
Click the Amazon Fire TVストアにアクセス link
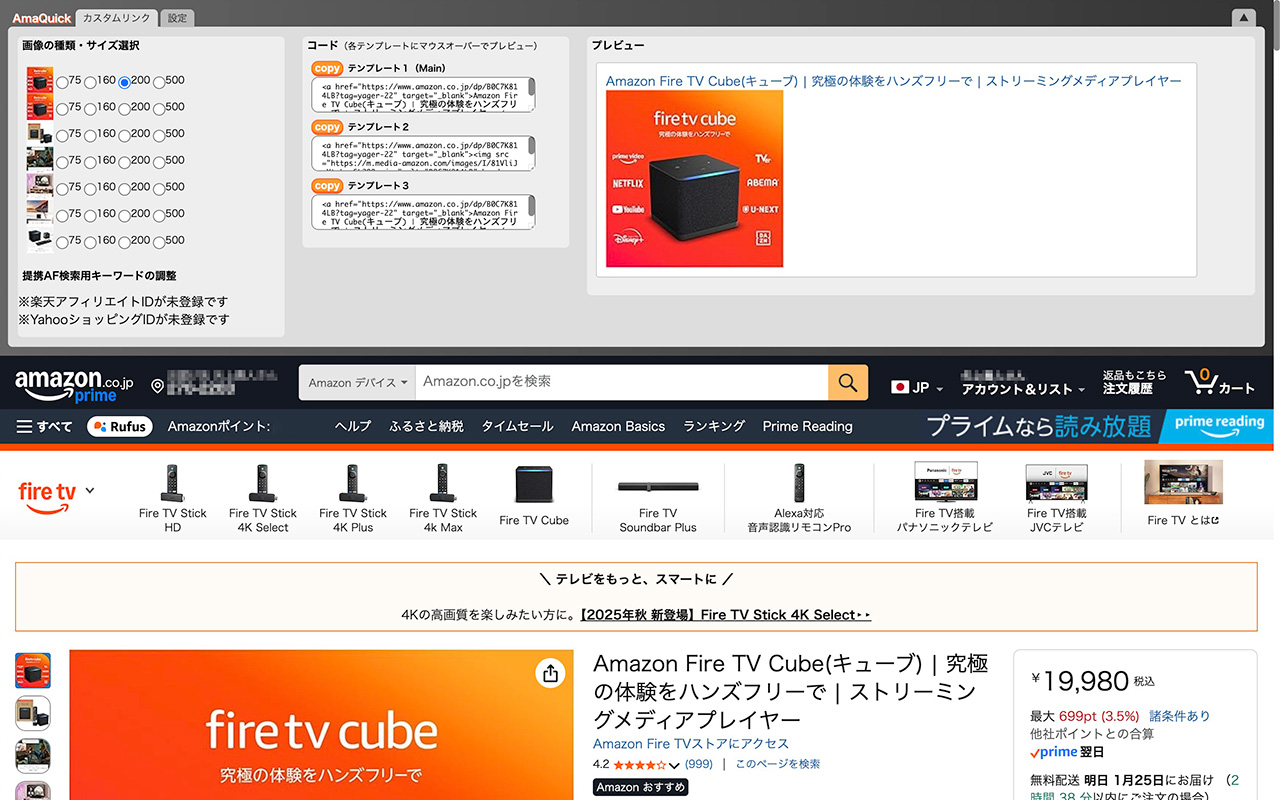click(690, 744)
